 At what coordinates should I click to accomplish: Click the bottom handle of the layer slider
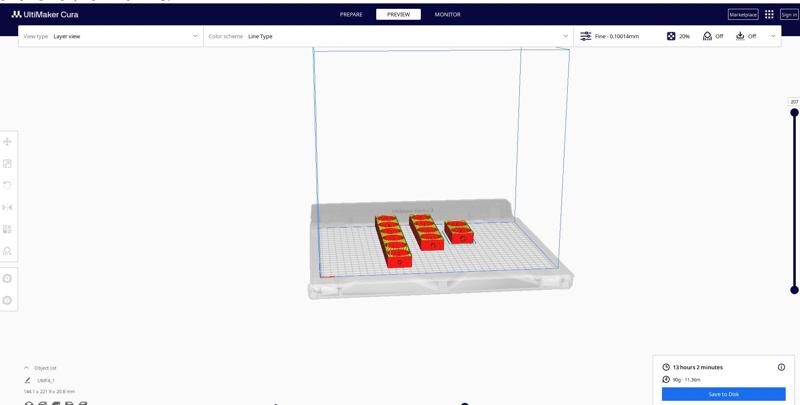794,290
